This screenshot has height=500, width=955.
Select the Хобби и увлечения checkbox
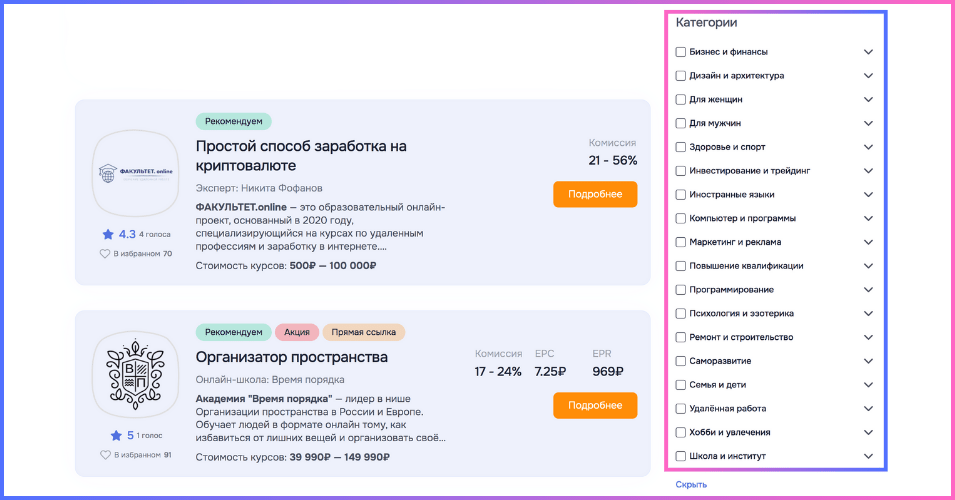681,432
